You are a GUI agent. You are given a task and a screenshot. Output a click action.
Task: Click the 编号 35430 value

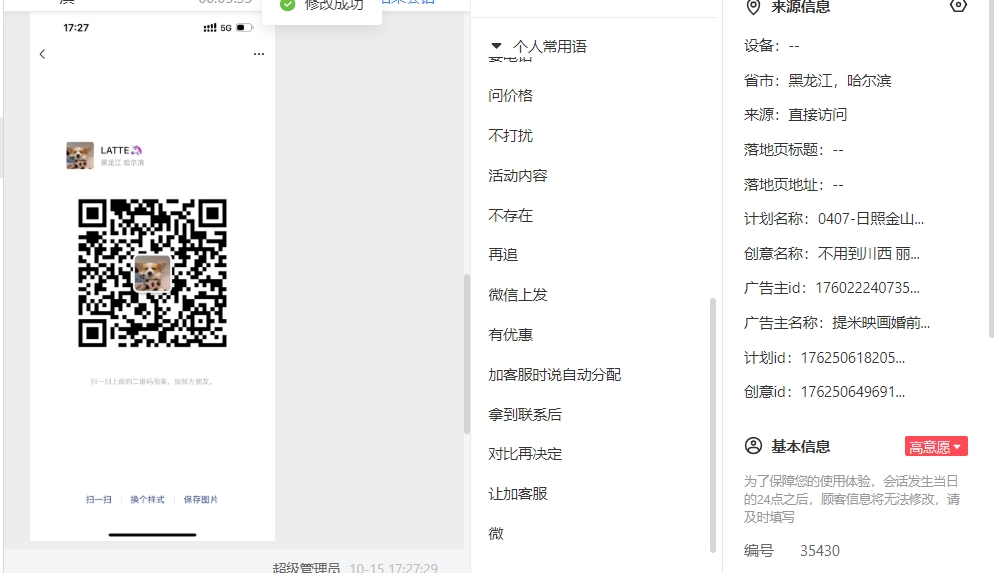(820, 551)
